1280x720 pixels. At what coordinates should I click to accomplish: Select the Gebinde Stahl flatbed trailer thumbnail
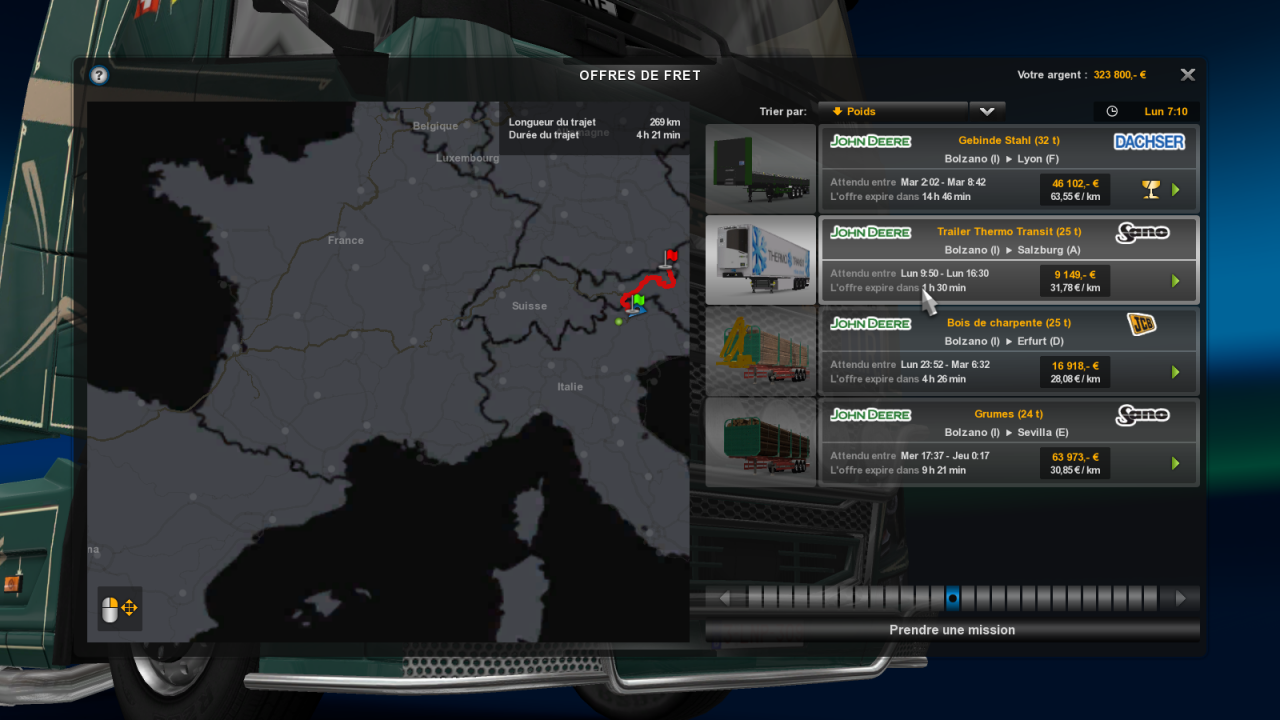[760, 168]
